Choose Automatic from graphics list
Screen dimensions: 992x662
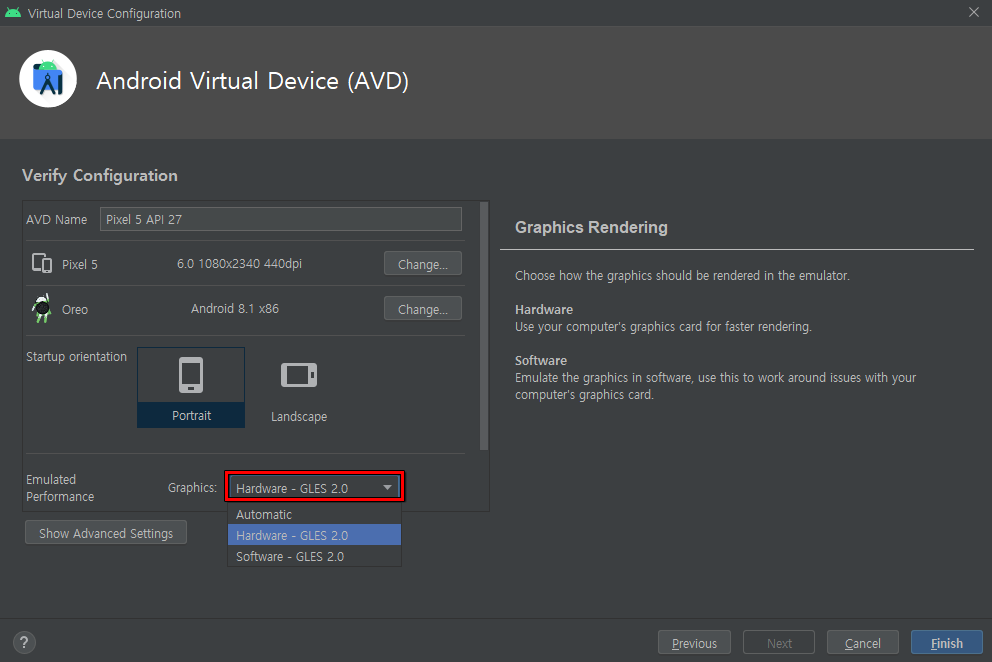[x=314, y=515]
